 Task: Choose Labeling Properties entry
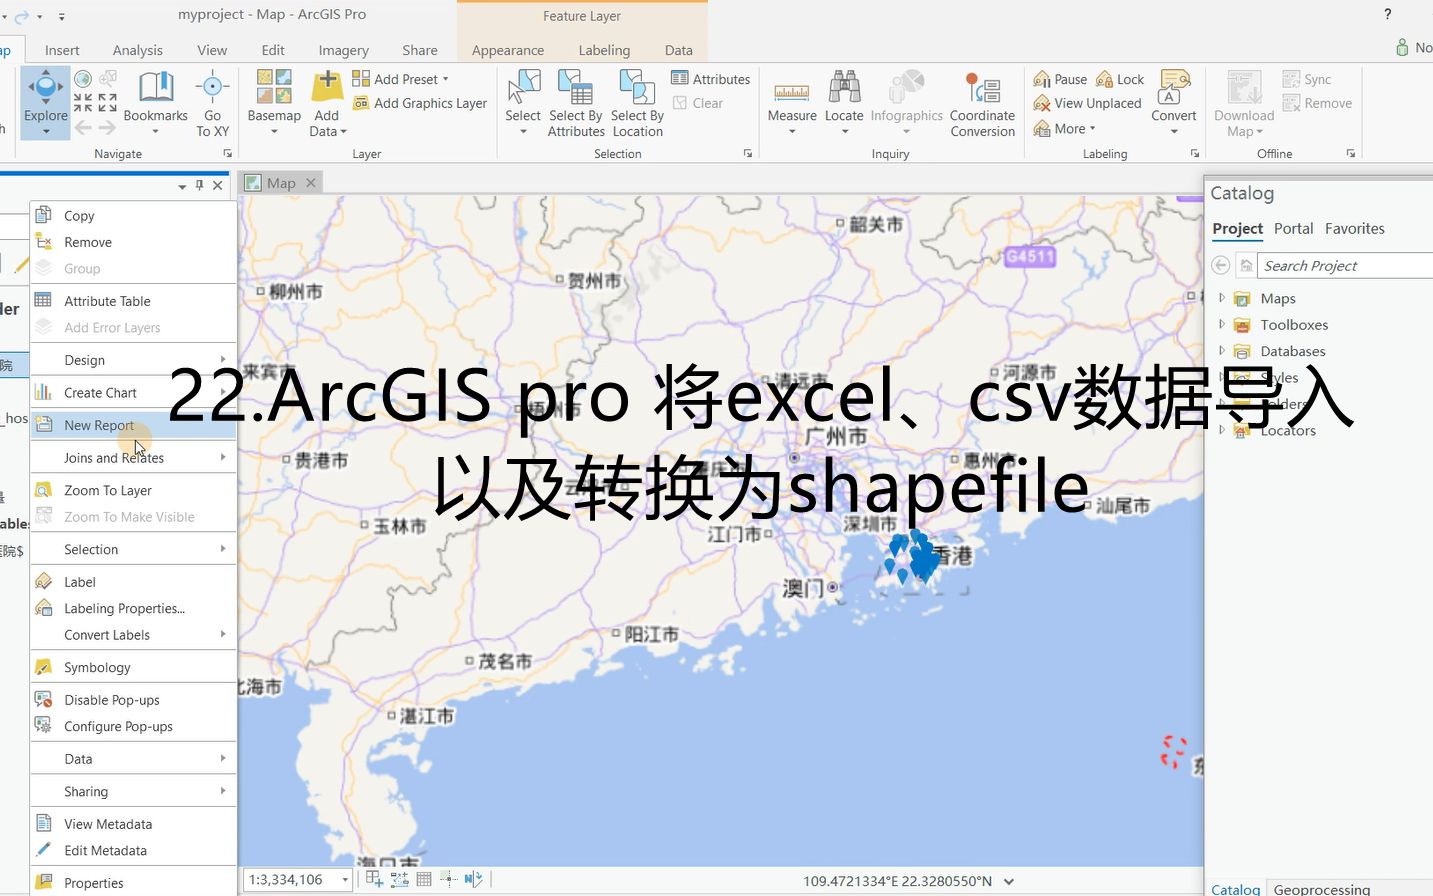coord(133,608)
